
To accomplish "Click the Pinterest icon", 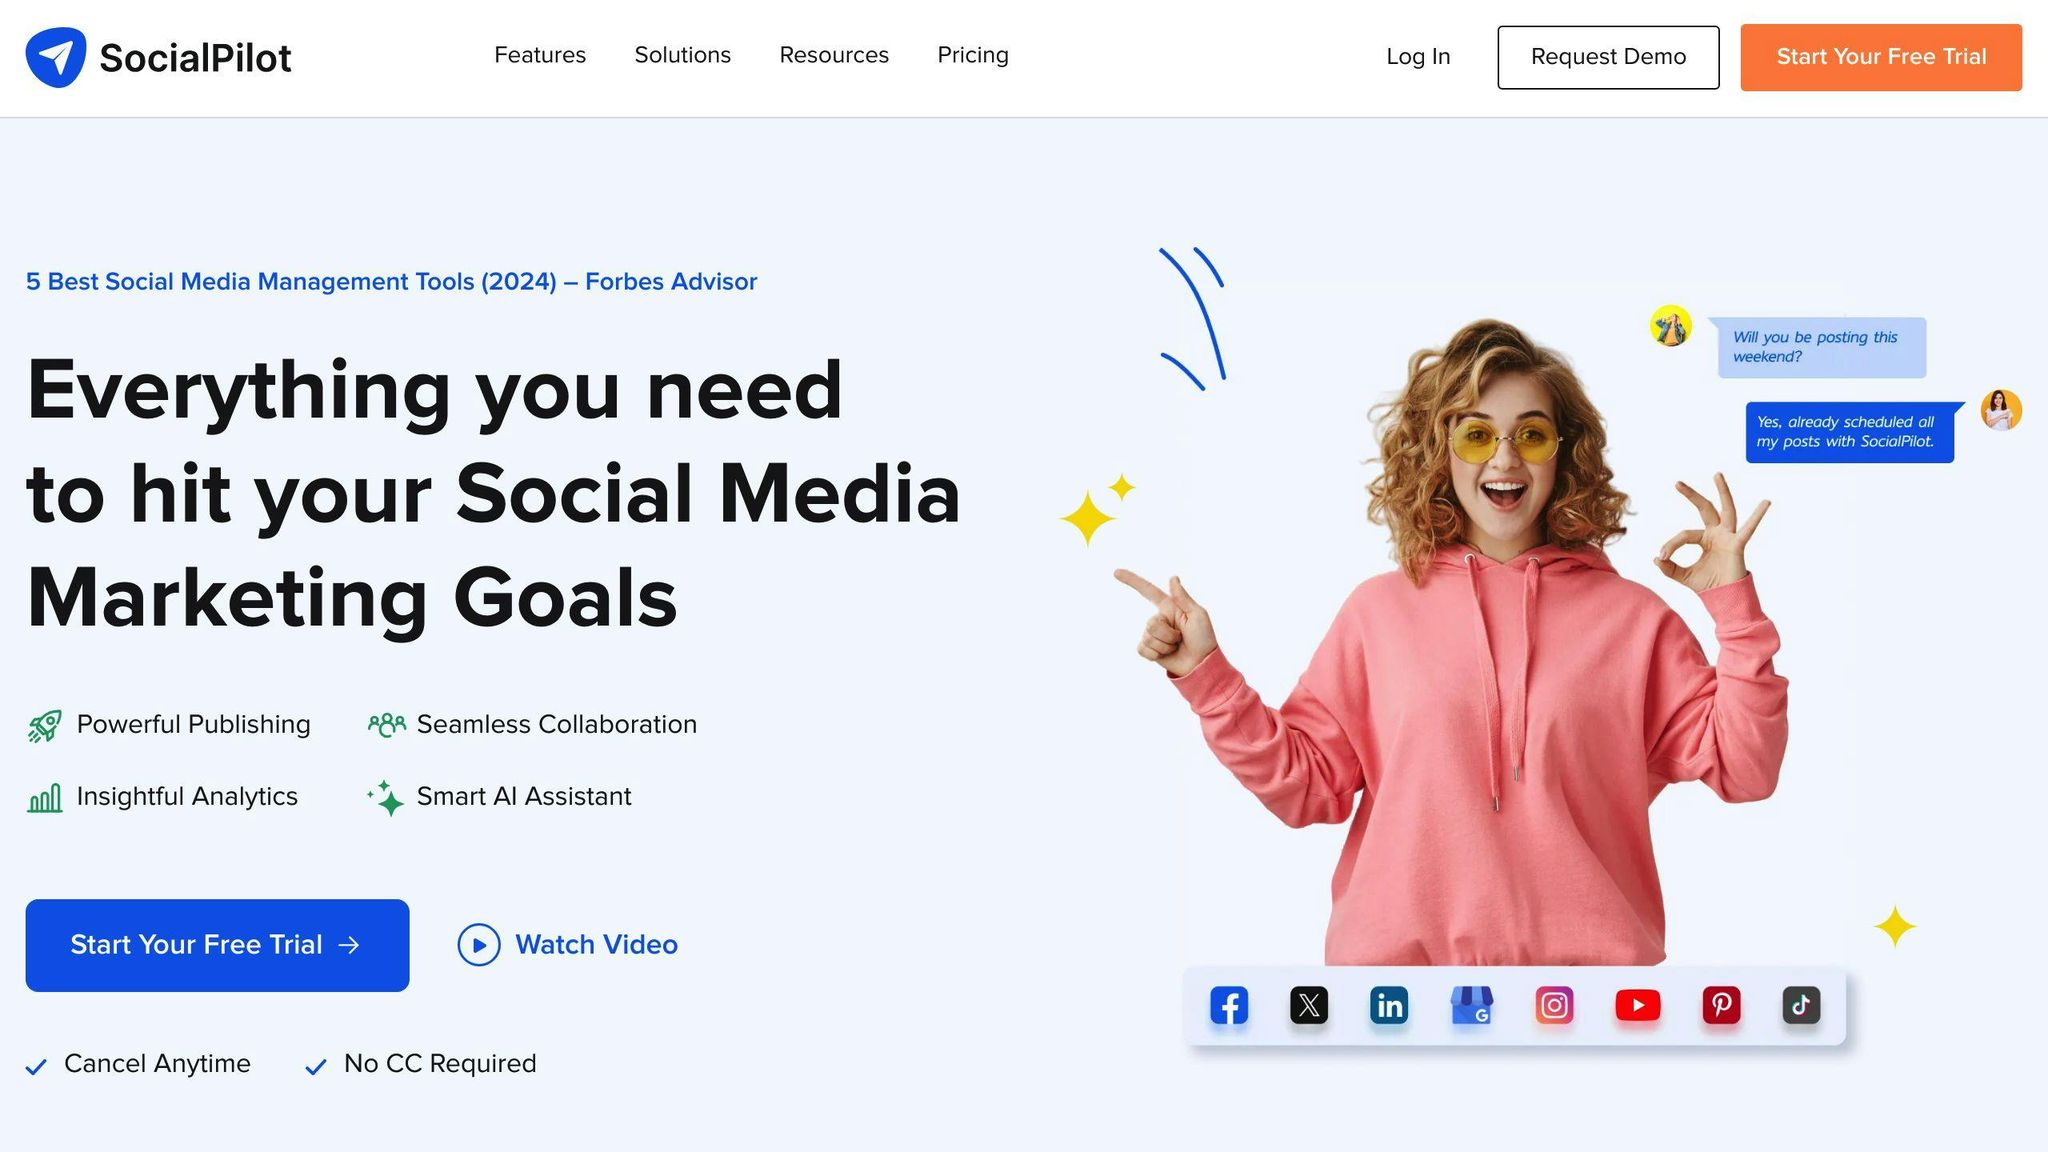I will pyautogui.click(x=1721, y=1005).
